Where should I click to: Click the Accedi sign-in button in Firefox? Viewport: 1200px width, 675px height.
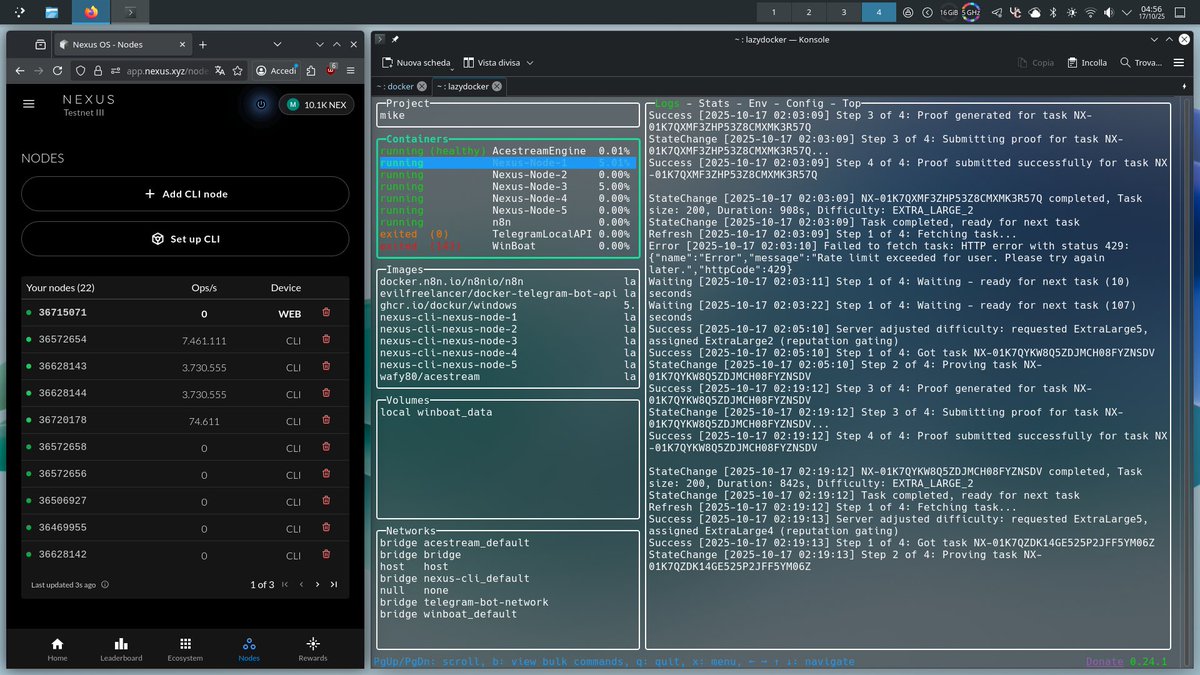coord(276,71)
